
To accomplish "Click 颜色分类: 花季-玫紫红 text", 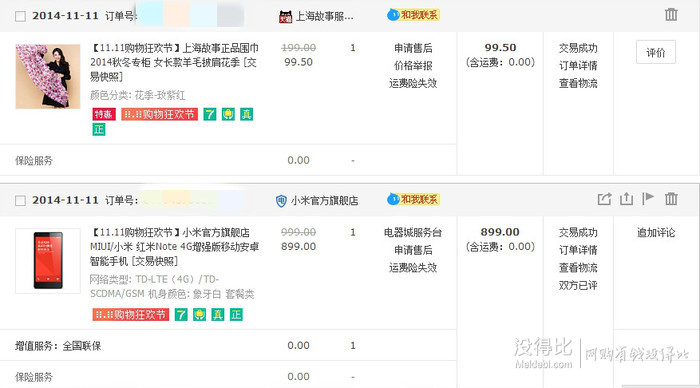I will click(138, 95).
